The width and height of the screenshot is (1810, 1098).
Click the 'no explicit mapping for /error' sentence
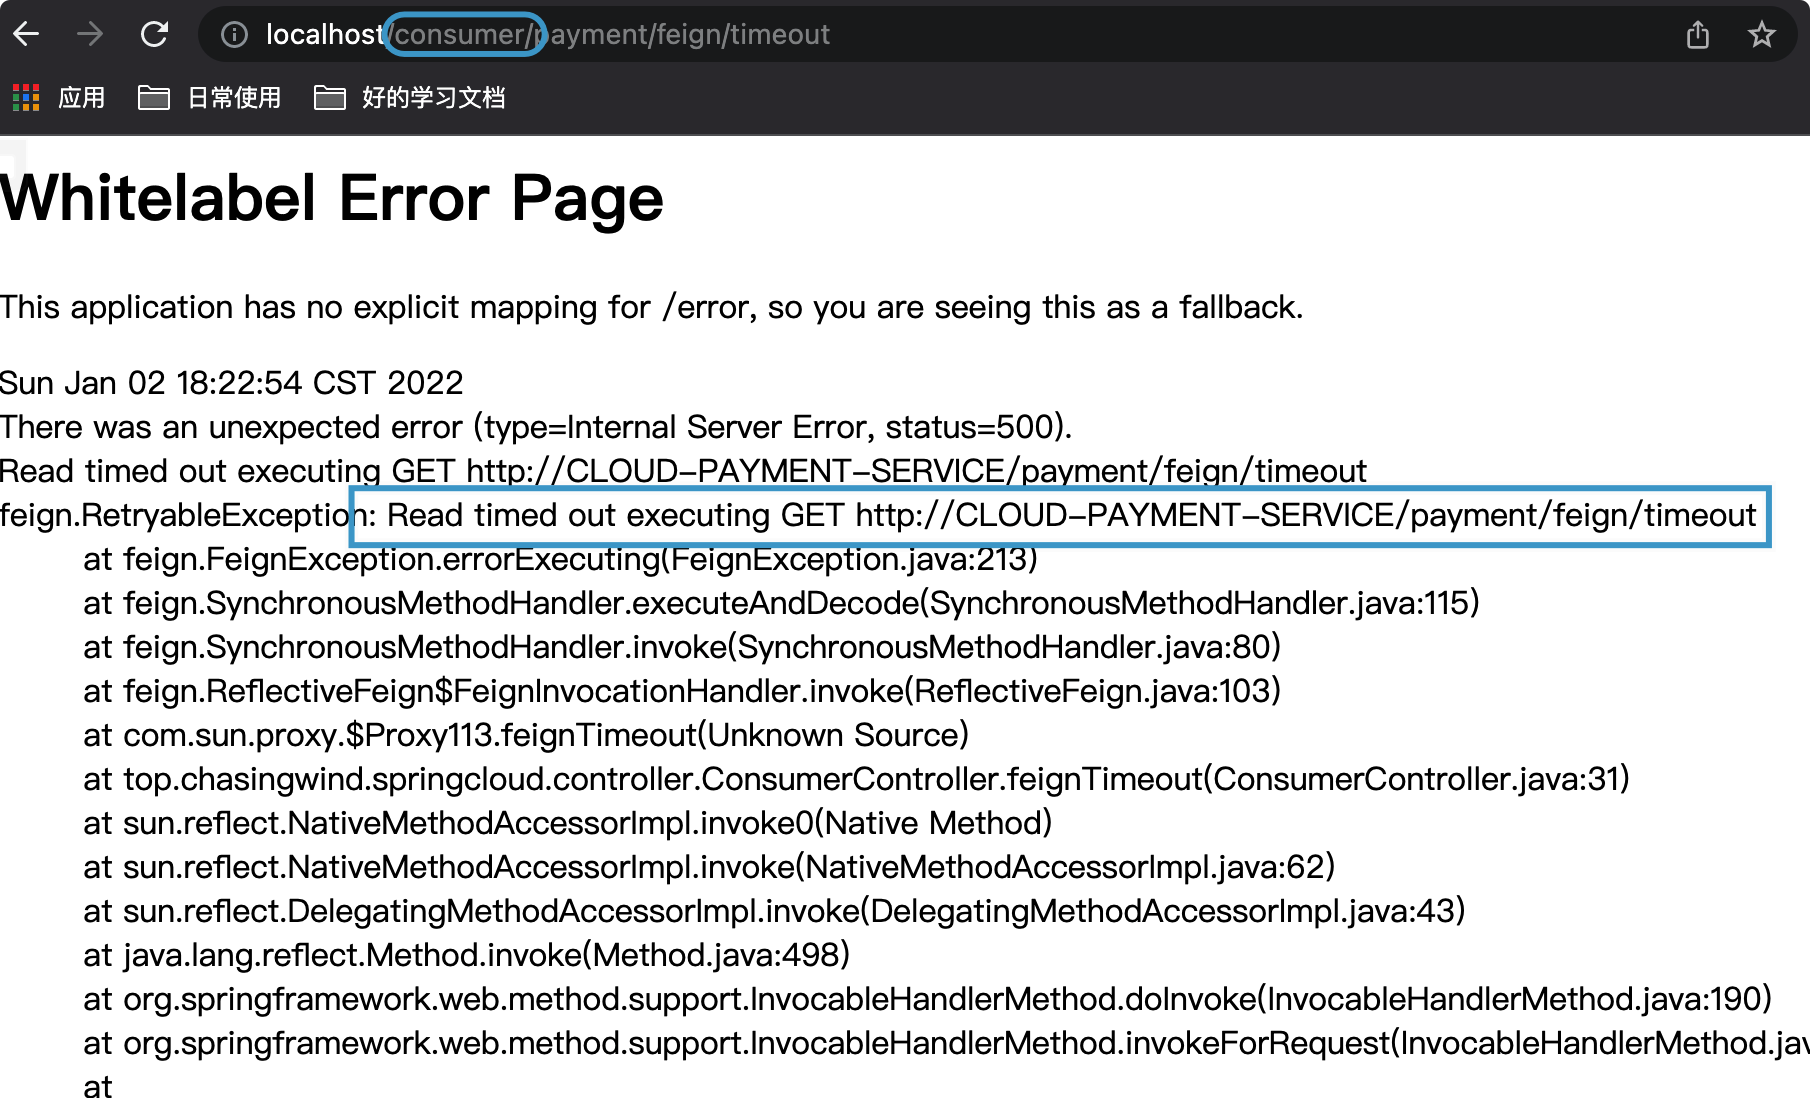[652, 307]
